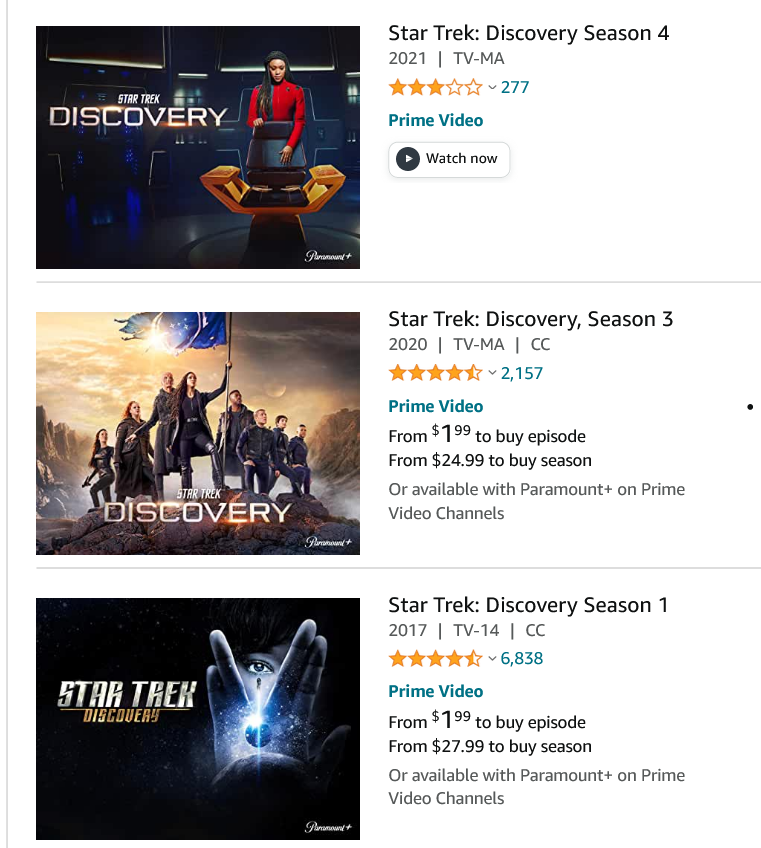View the 2,157 reviews for Season 3
Viewport: 761px width, 848px height.
(x=522, y=374)
